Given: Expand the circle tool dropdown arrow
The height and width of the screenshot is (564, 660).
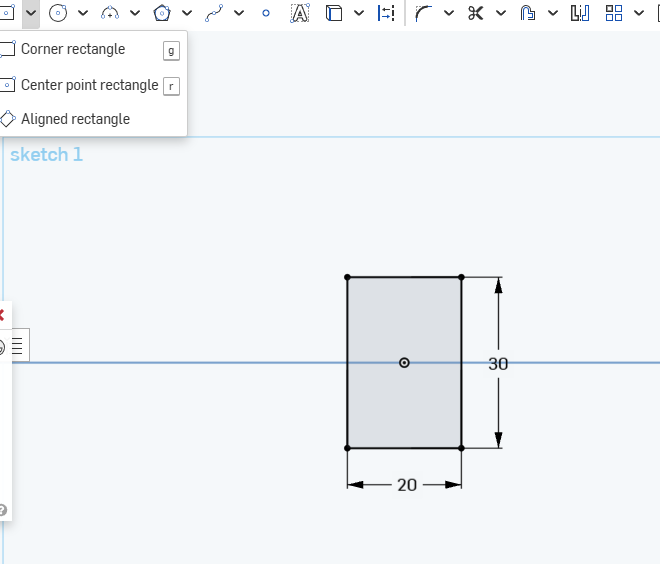Looking at the screenshot, I should click(83, 13).
